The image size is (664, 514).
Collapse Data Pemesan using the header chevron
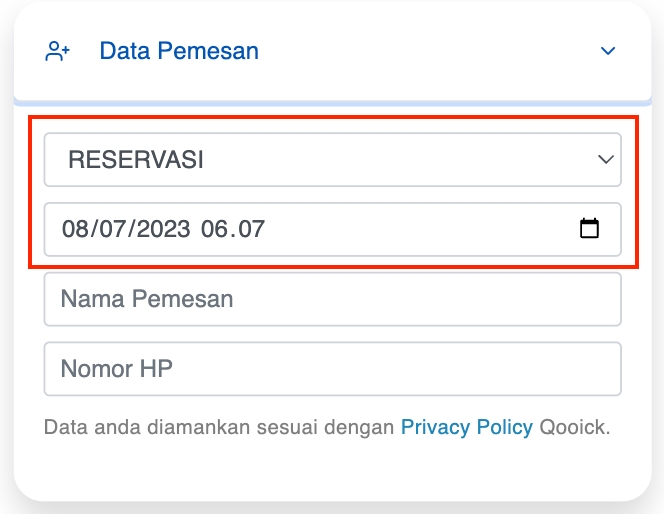pyautogui.click(x=608, y=51)
